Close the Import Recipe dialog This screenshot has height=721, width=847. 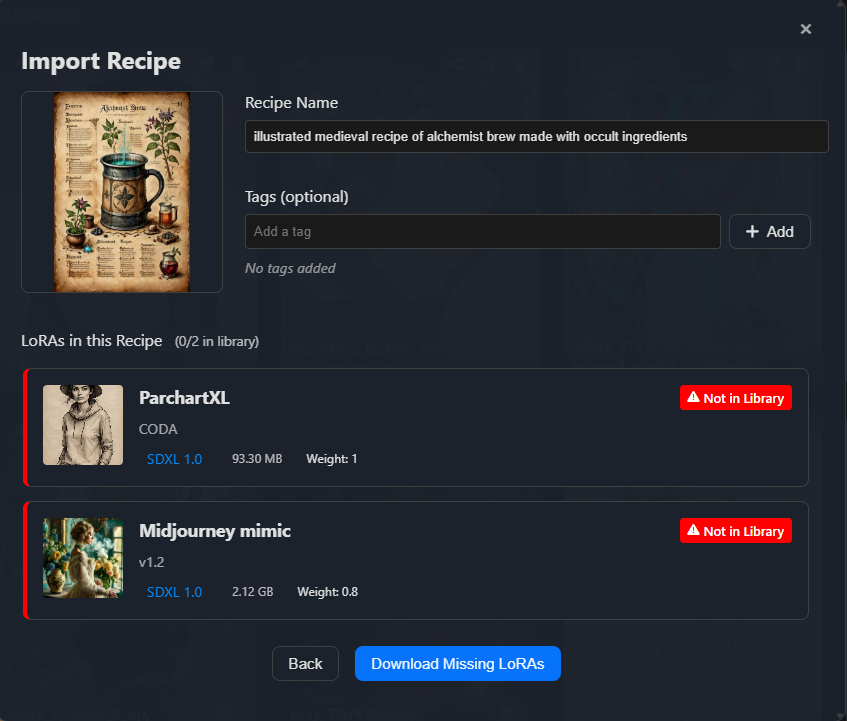point(806,30)
